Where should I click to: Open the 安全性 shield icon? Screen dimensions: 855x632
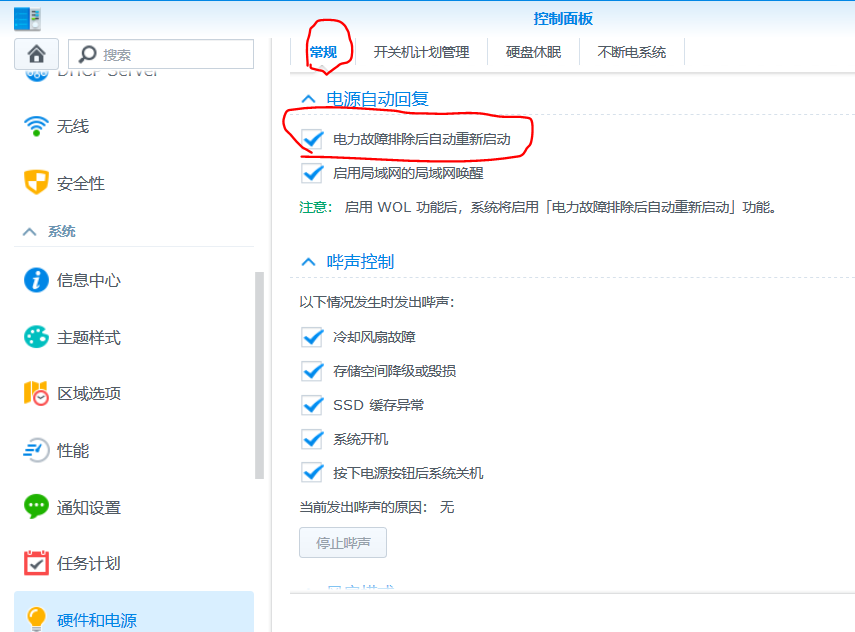point(37,183)
